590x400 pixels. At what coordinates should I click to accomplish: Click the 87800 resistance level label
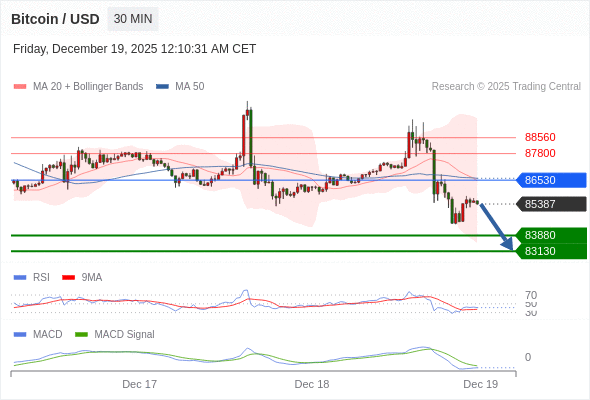[540, 153]
